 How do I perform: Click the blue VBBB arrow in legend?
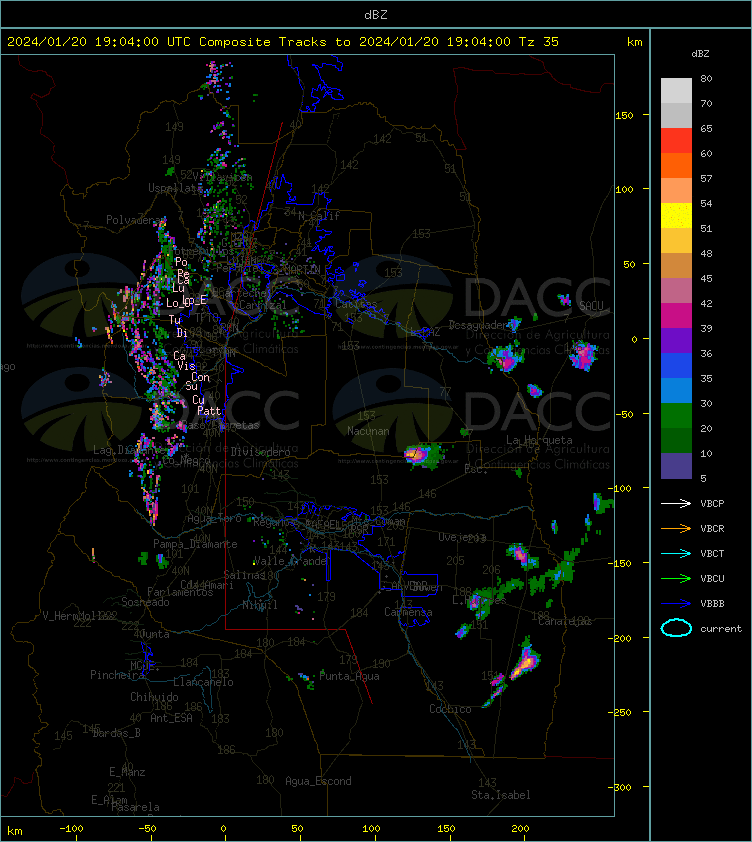click(676, 604)
